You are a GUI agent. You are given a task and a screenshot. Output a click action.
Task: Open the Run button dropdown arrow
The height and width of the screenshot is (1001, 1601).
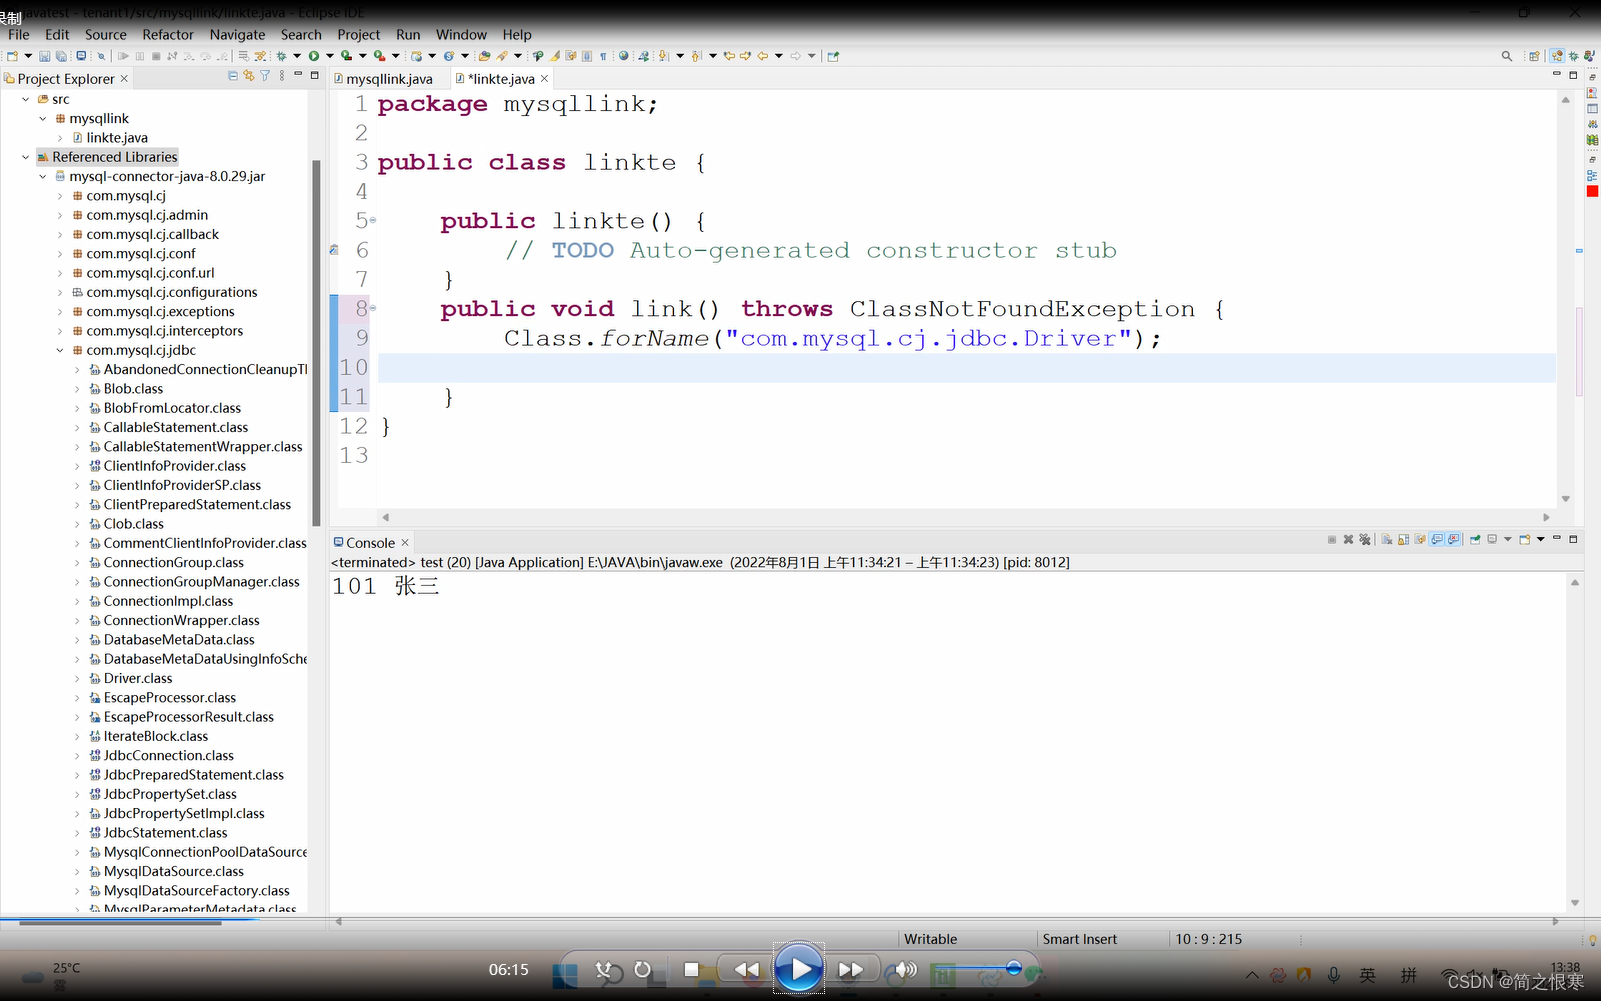pyautogui.click(x=329, y=56)
